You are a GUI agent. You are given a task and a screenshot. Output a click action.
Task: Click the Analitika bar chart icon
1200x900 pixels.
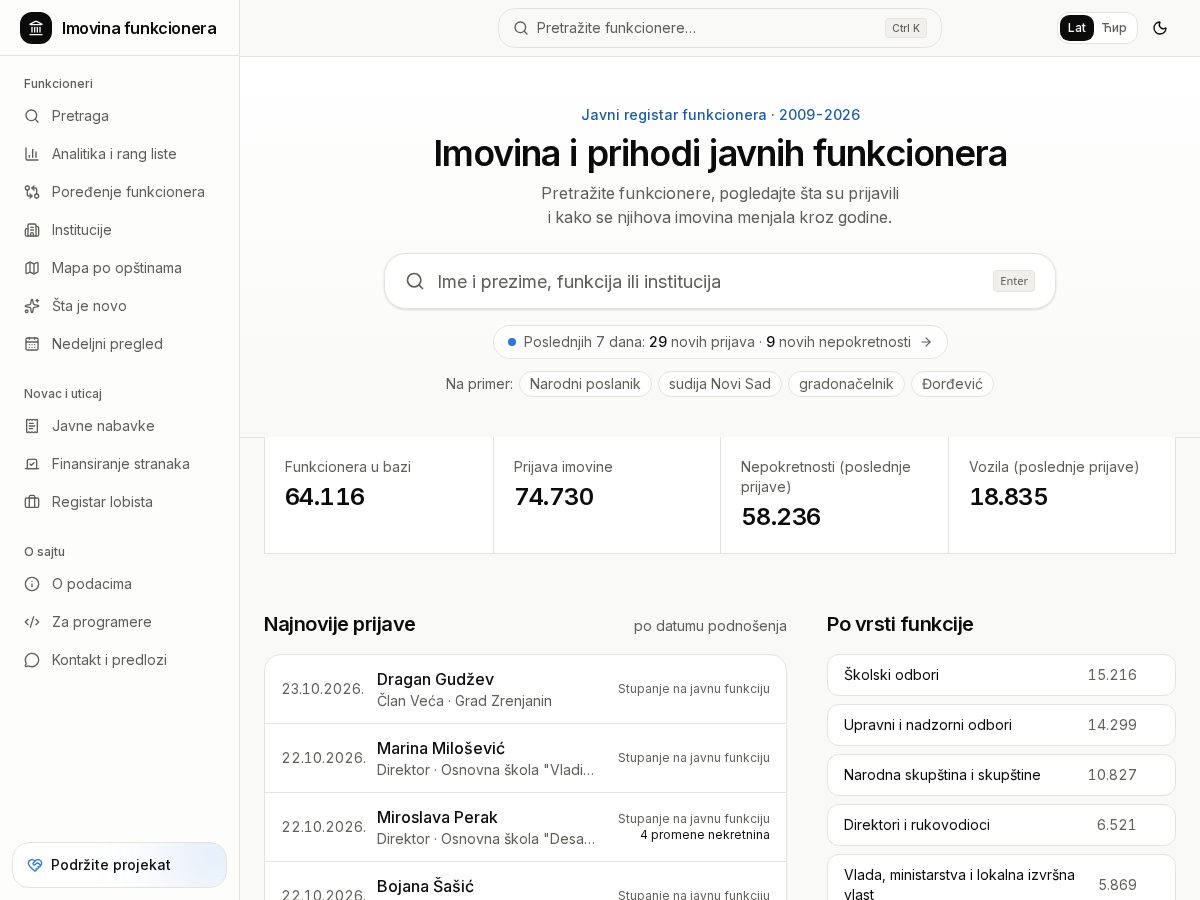click(32, 154)
